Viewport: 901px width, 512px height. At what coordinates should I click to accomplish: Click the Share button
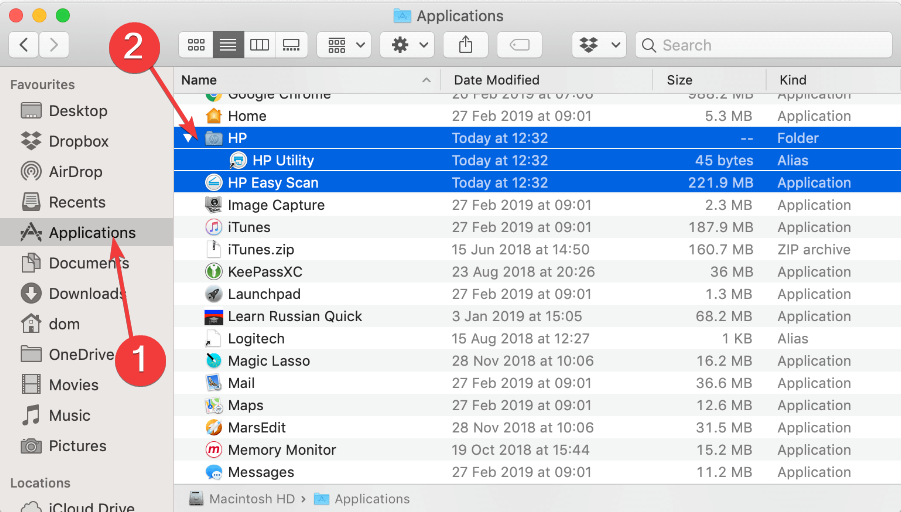click(466, 45)
